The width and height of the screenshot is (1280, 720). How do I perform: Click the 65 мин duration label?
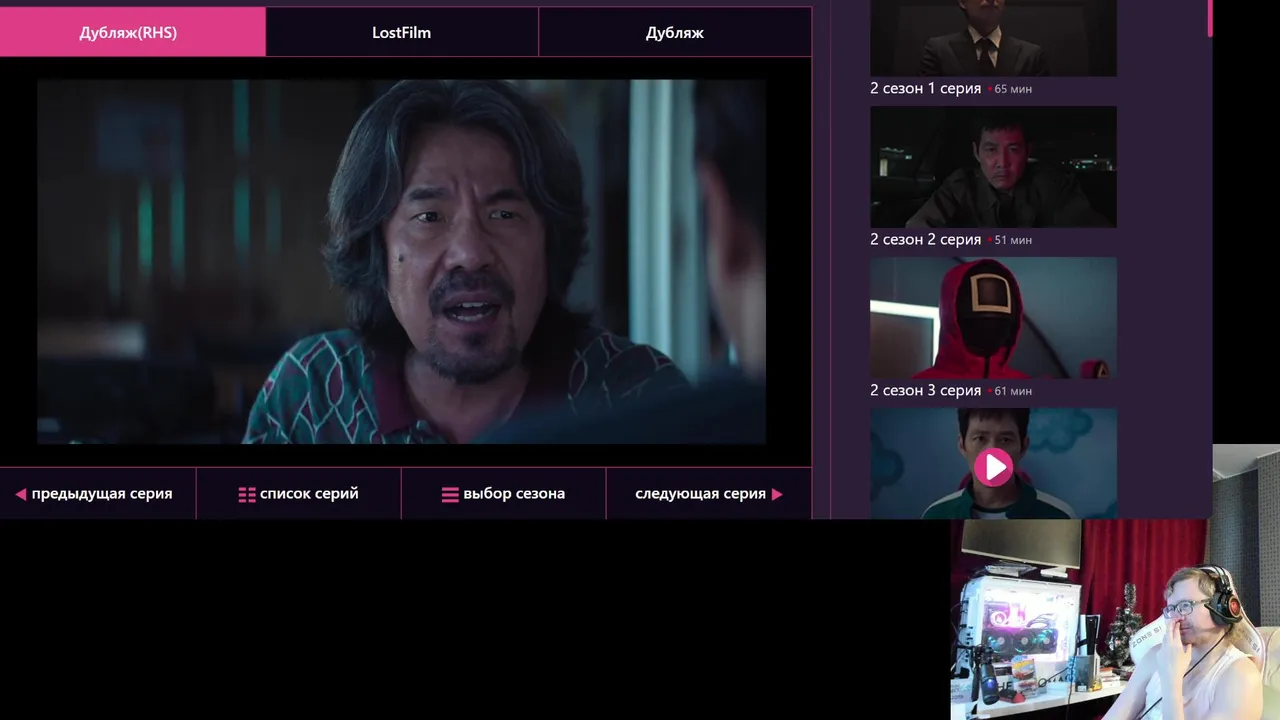tap(1013, 89)
